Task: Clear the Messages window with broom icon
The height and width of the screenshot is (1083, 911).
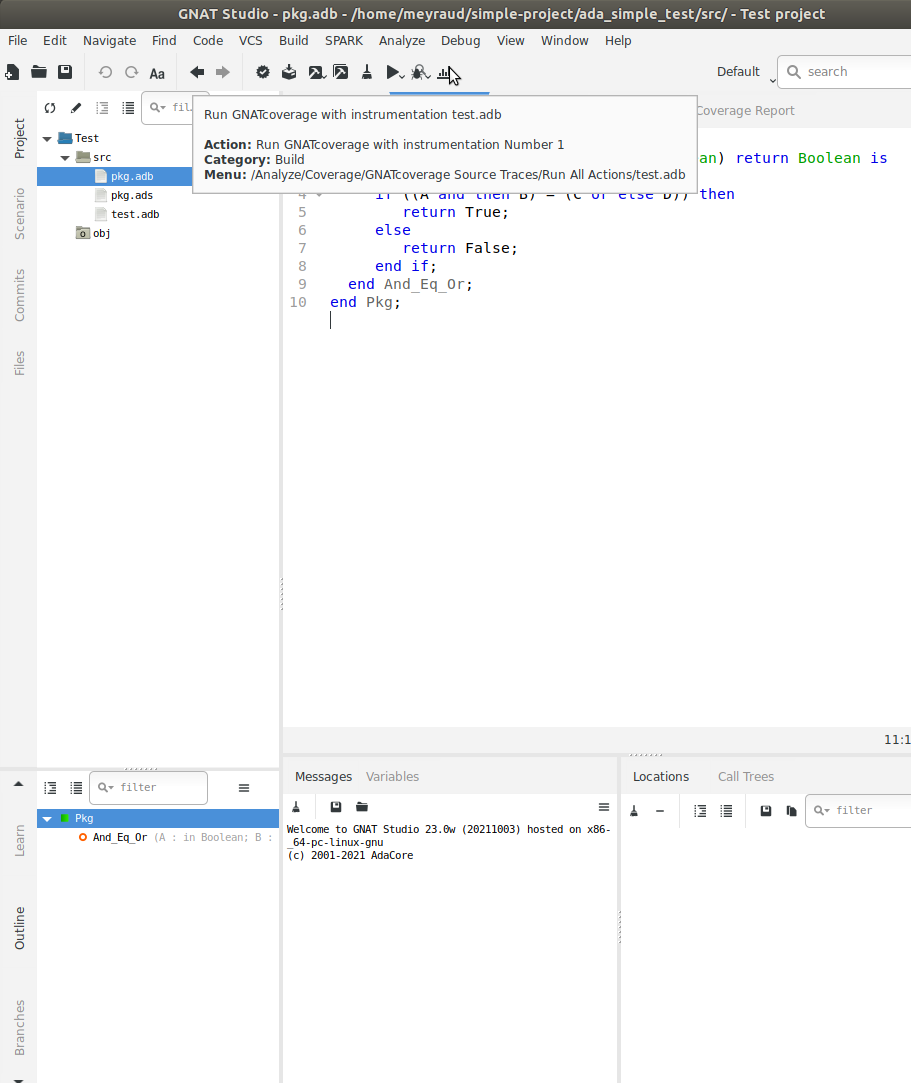Action: [x=296, y=807]
